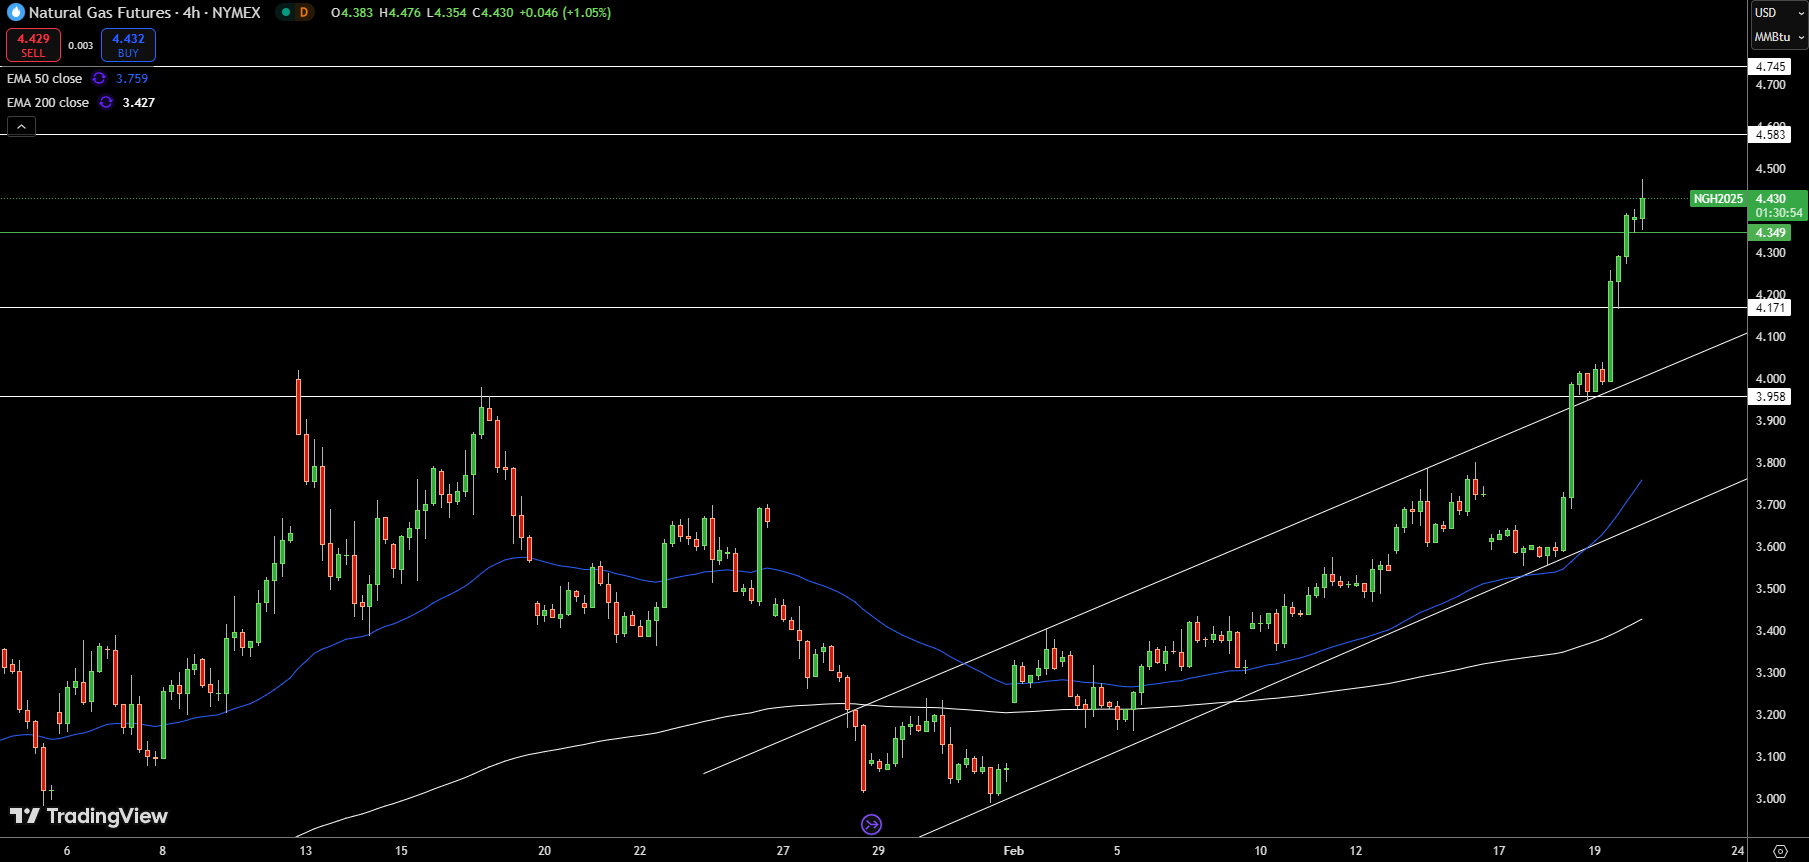
Task: Click the low price L4.354 value
Action: coord(446,13)
